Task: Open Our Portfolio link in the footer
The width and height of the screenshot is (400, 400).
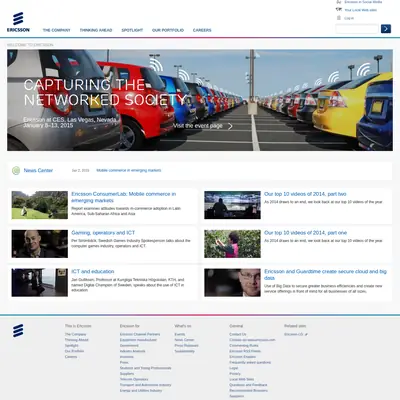Action: click(x=74, y=351)
